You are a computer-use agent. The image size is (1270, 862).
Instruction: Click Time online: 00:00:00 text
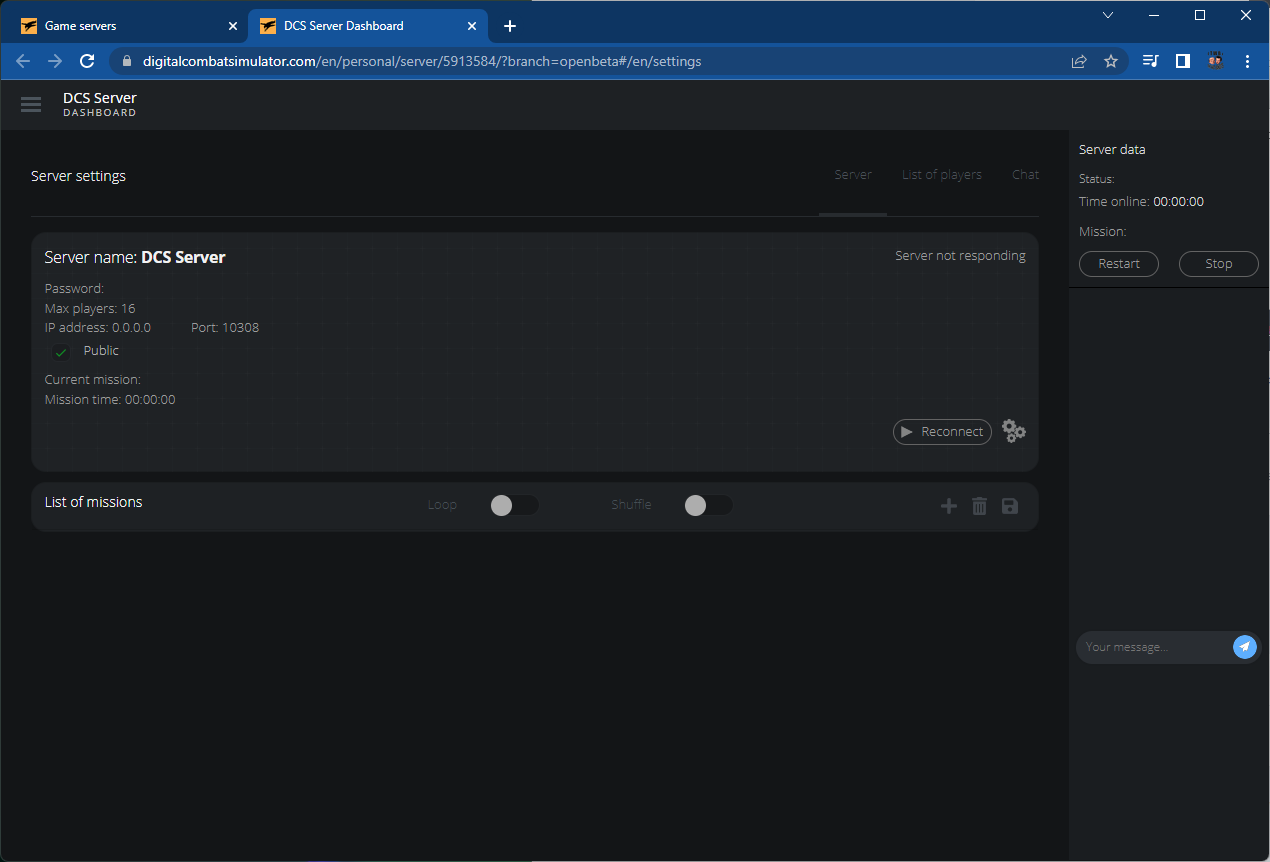click(1141, 201)
